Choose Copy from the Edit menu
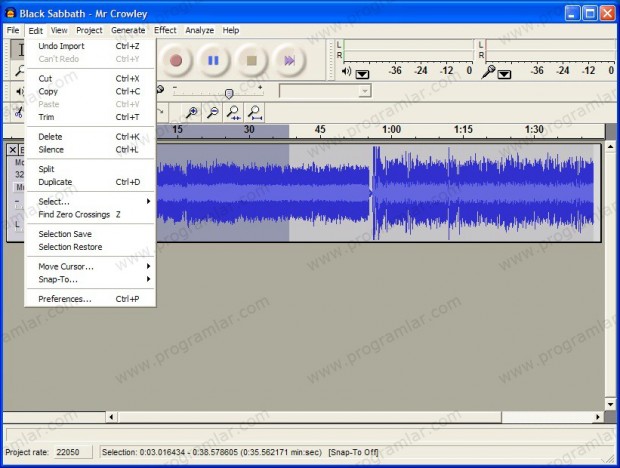Viewport: 620px width, 468px height. click(91, 92)
